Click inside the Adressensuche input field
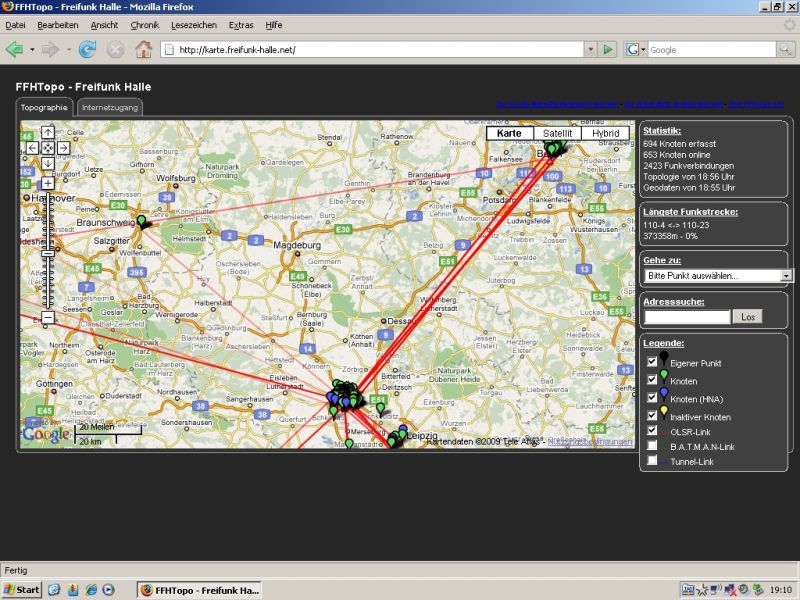Image resolution: width=800 pixels, height=600 pixels. (685, 315)
